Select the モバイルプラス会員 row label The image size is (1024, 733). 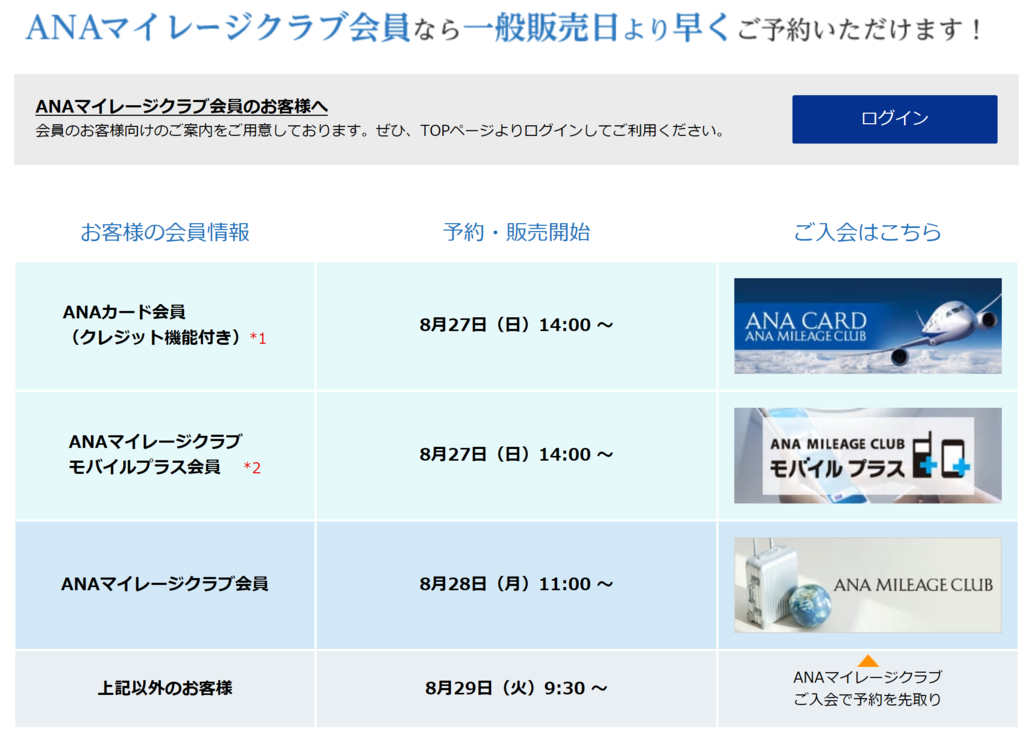click(165, 454)
